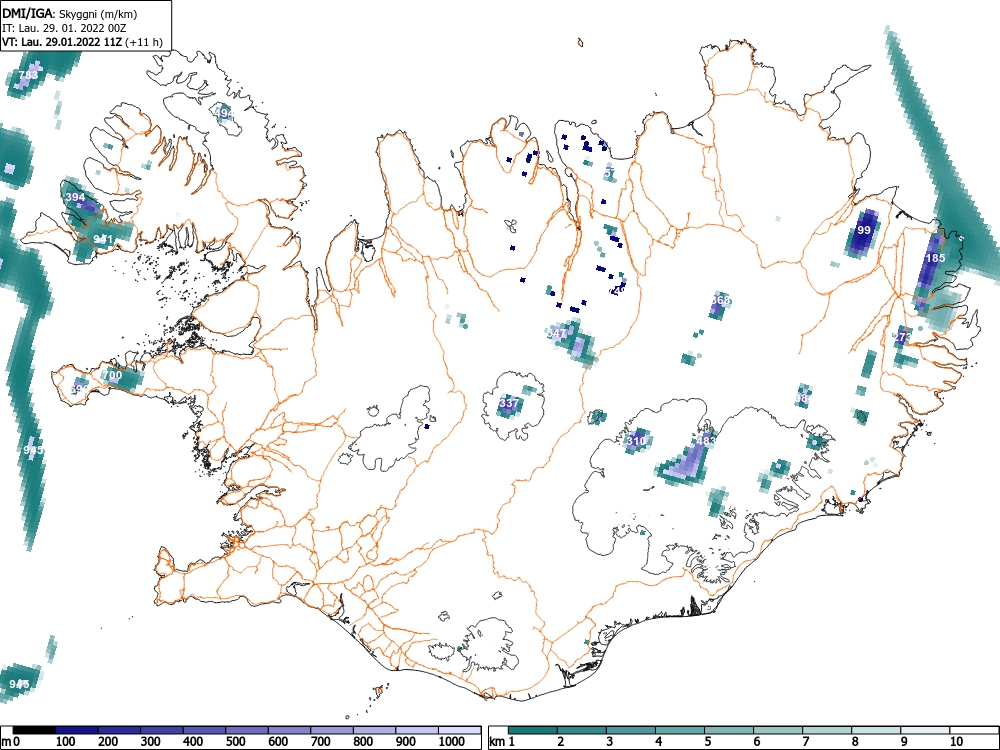Click the visibility value '99' in the east

(864, 230)
